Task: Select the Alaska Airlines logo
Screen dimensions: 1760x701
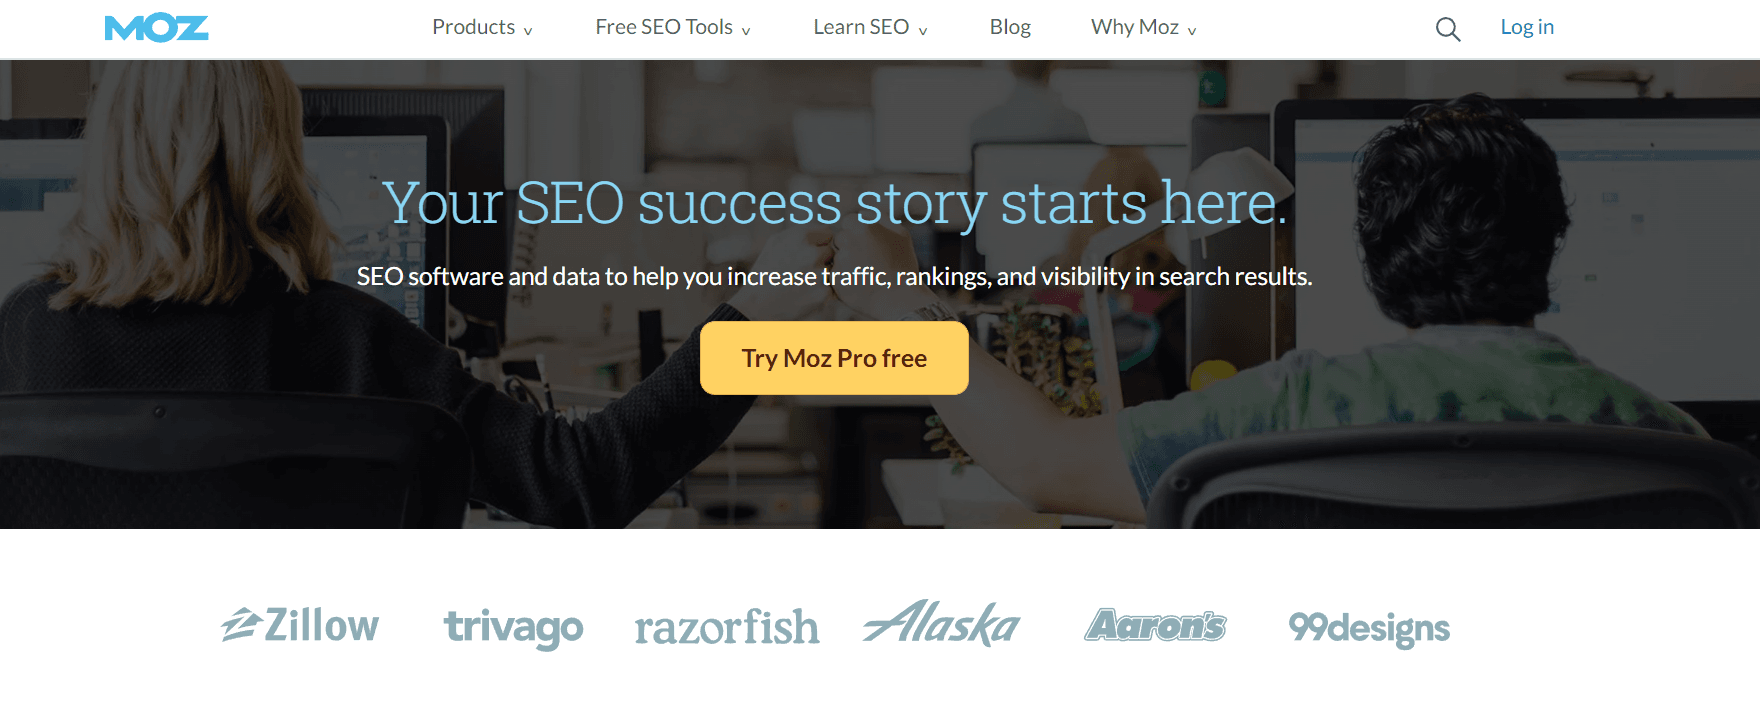Action: [x=941, y=624]
